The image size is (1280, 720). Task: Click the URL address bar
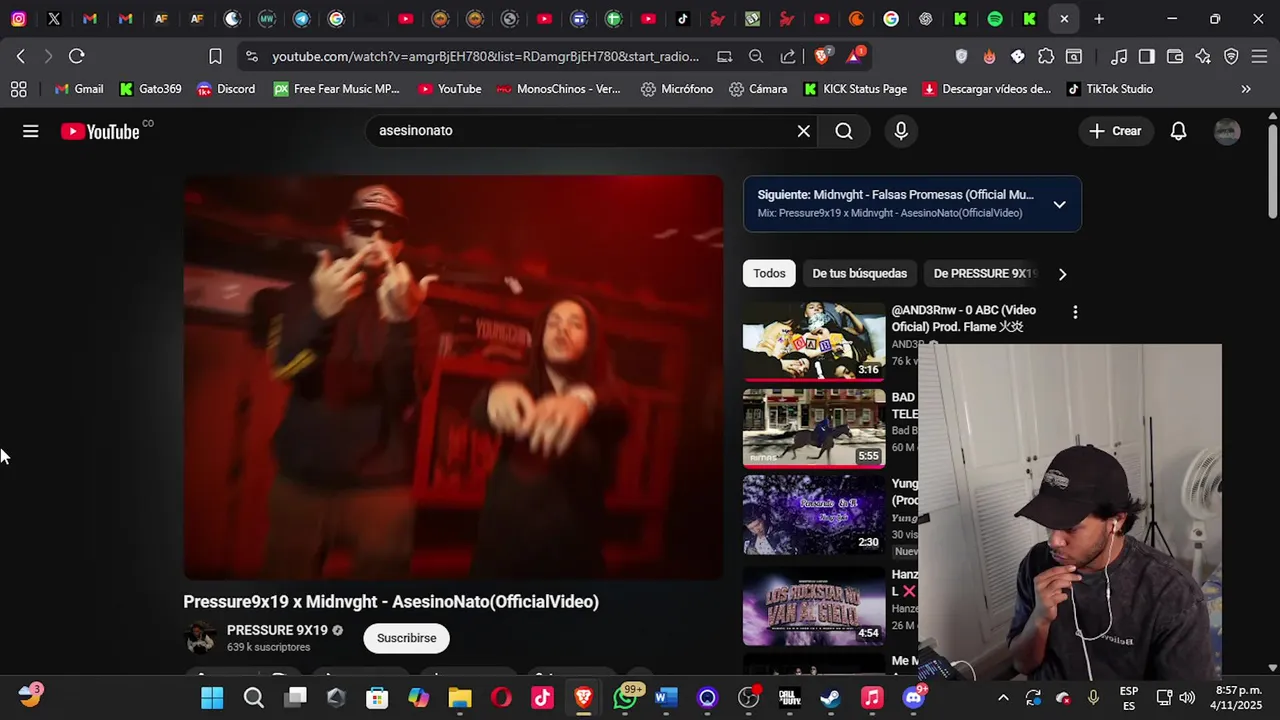click(485, 57)
